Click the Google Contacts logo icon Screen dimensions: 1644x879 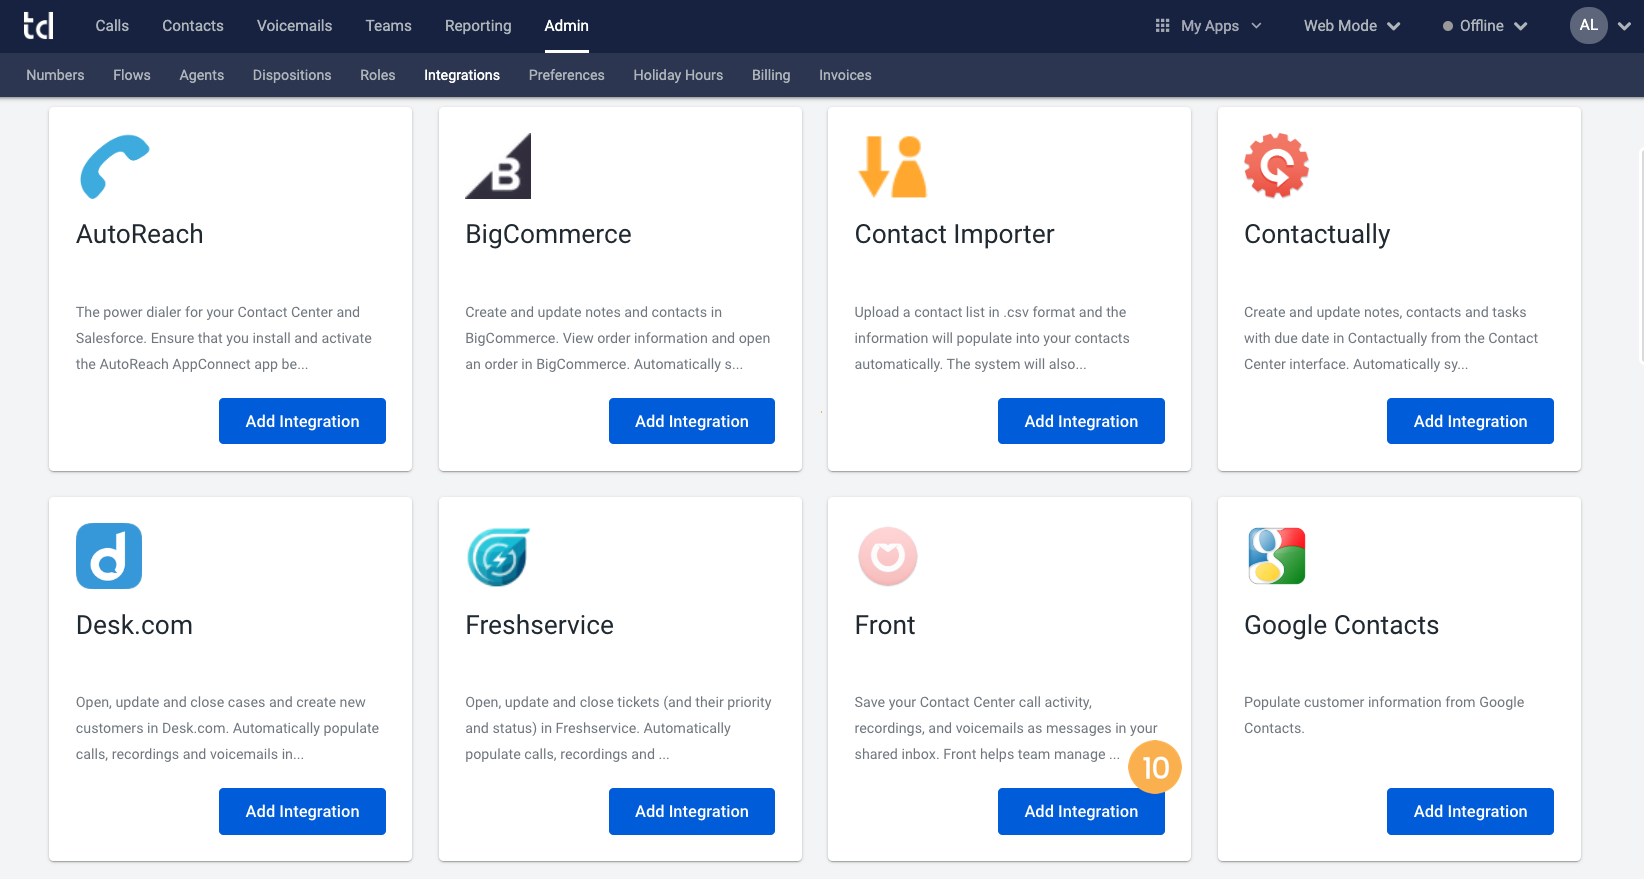point(1277,556)
